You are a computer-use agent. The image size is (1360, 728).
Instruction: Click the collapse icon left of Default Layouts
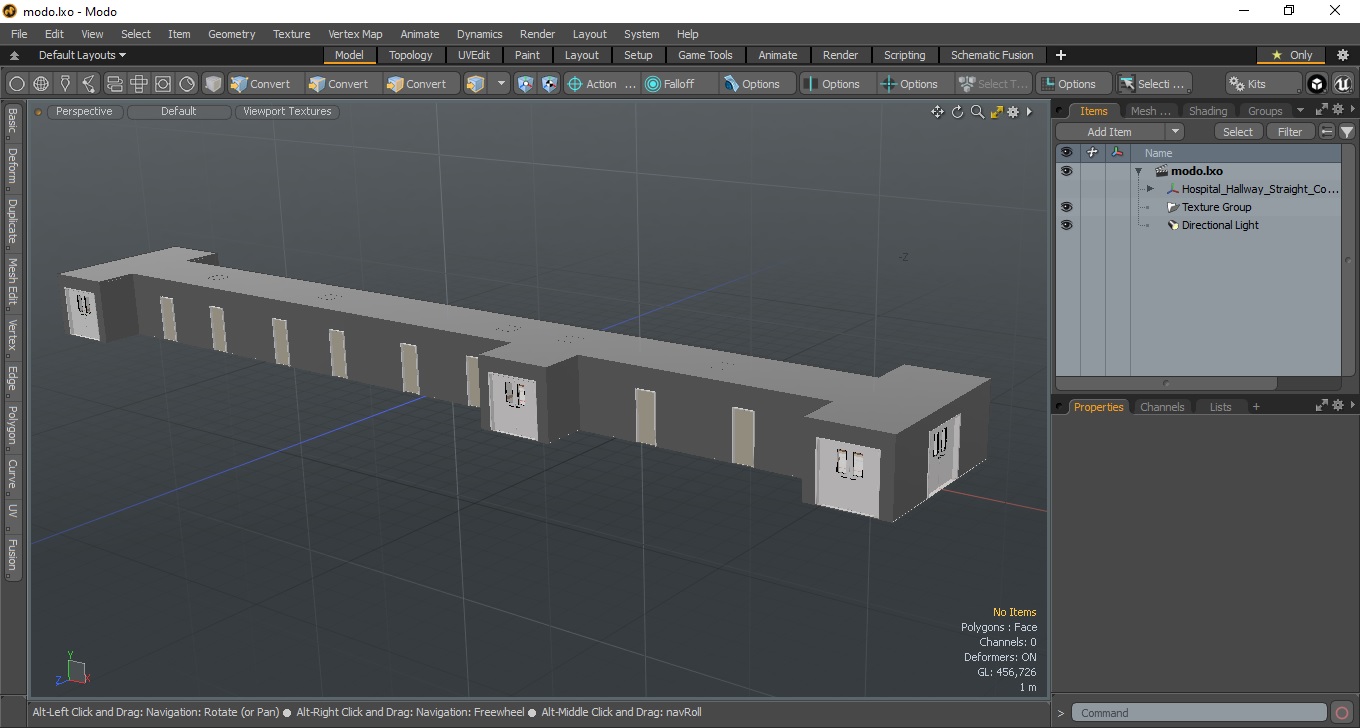click(x=15, y=56)
